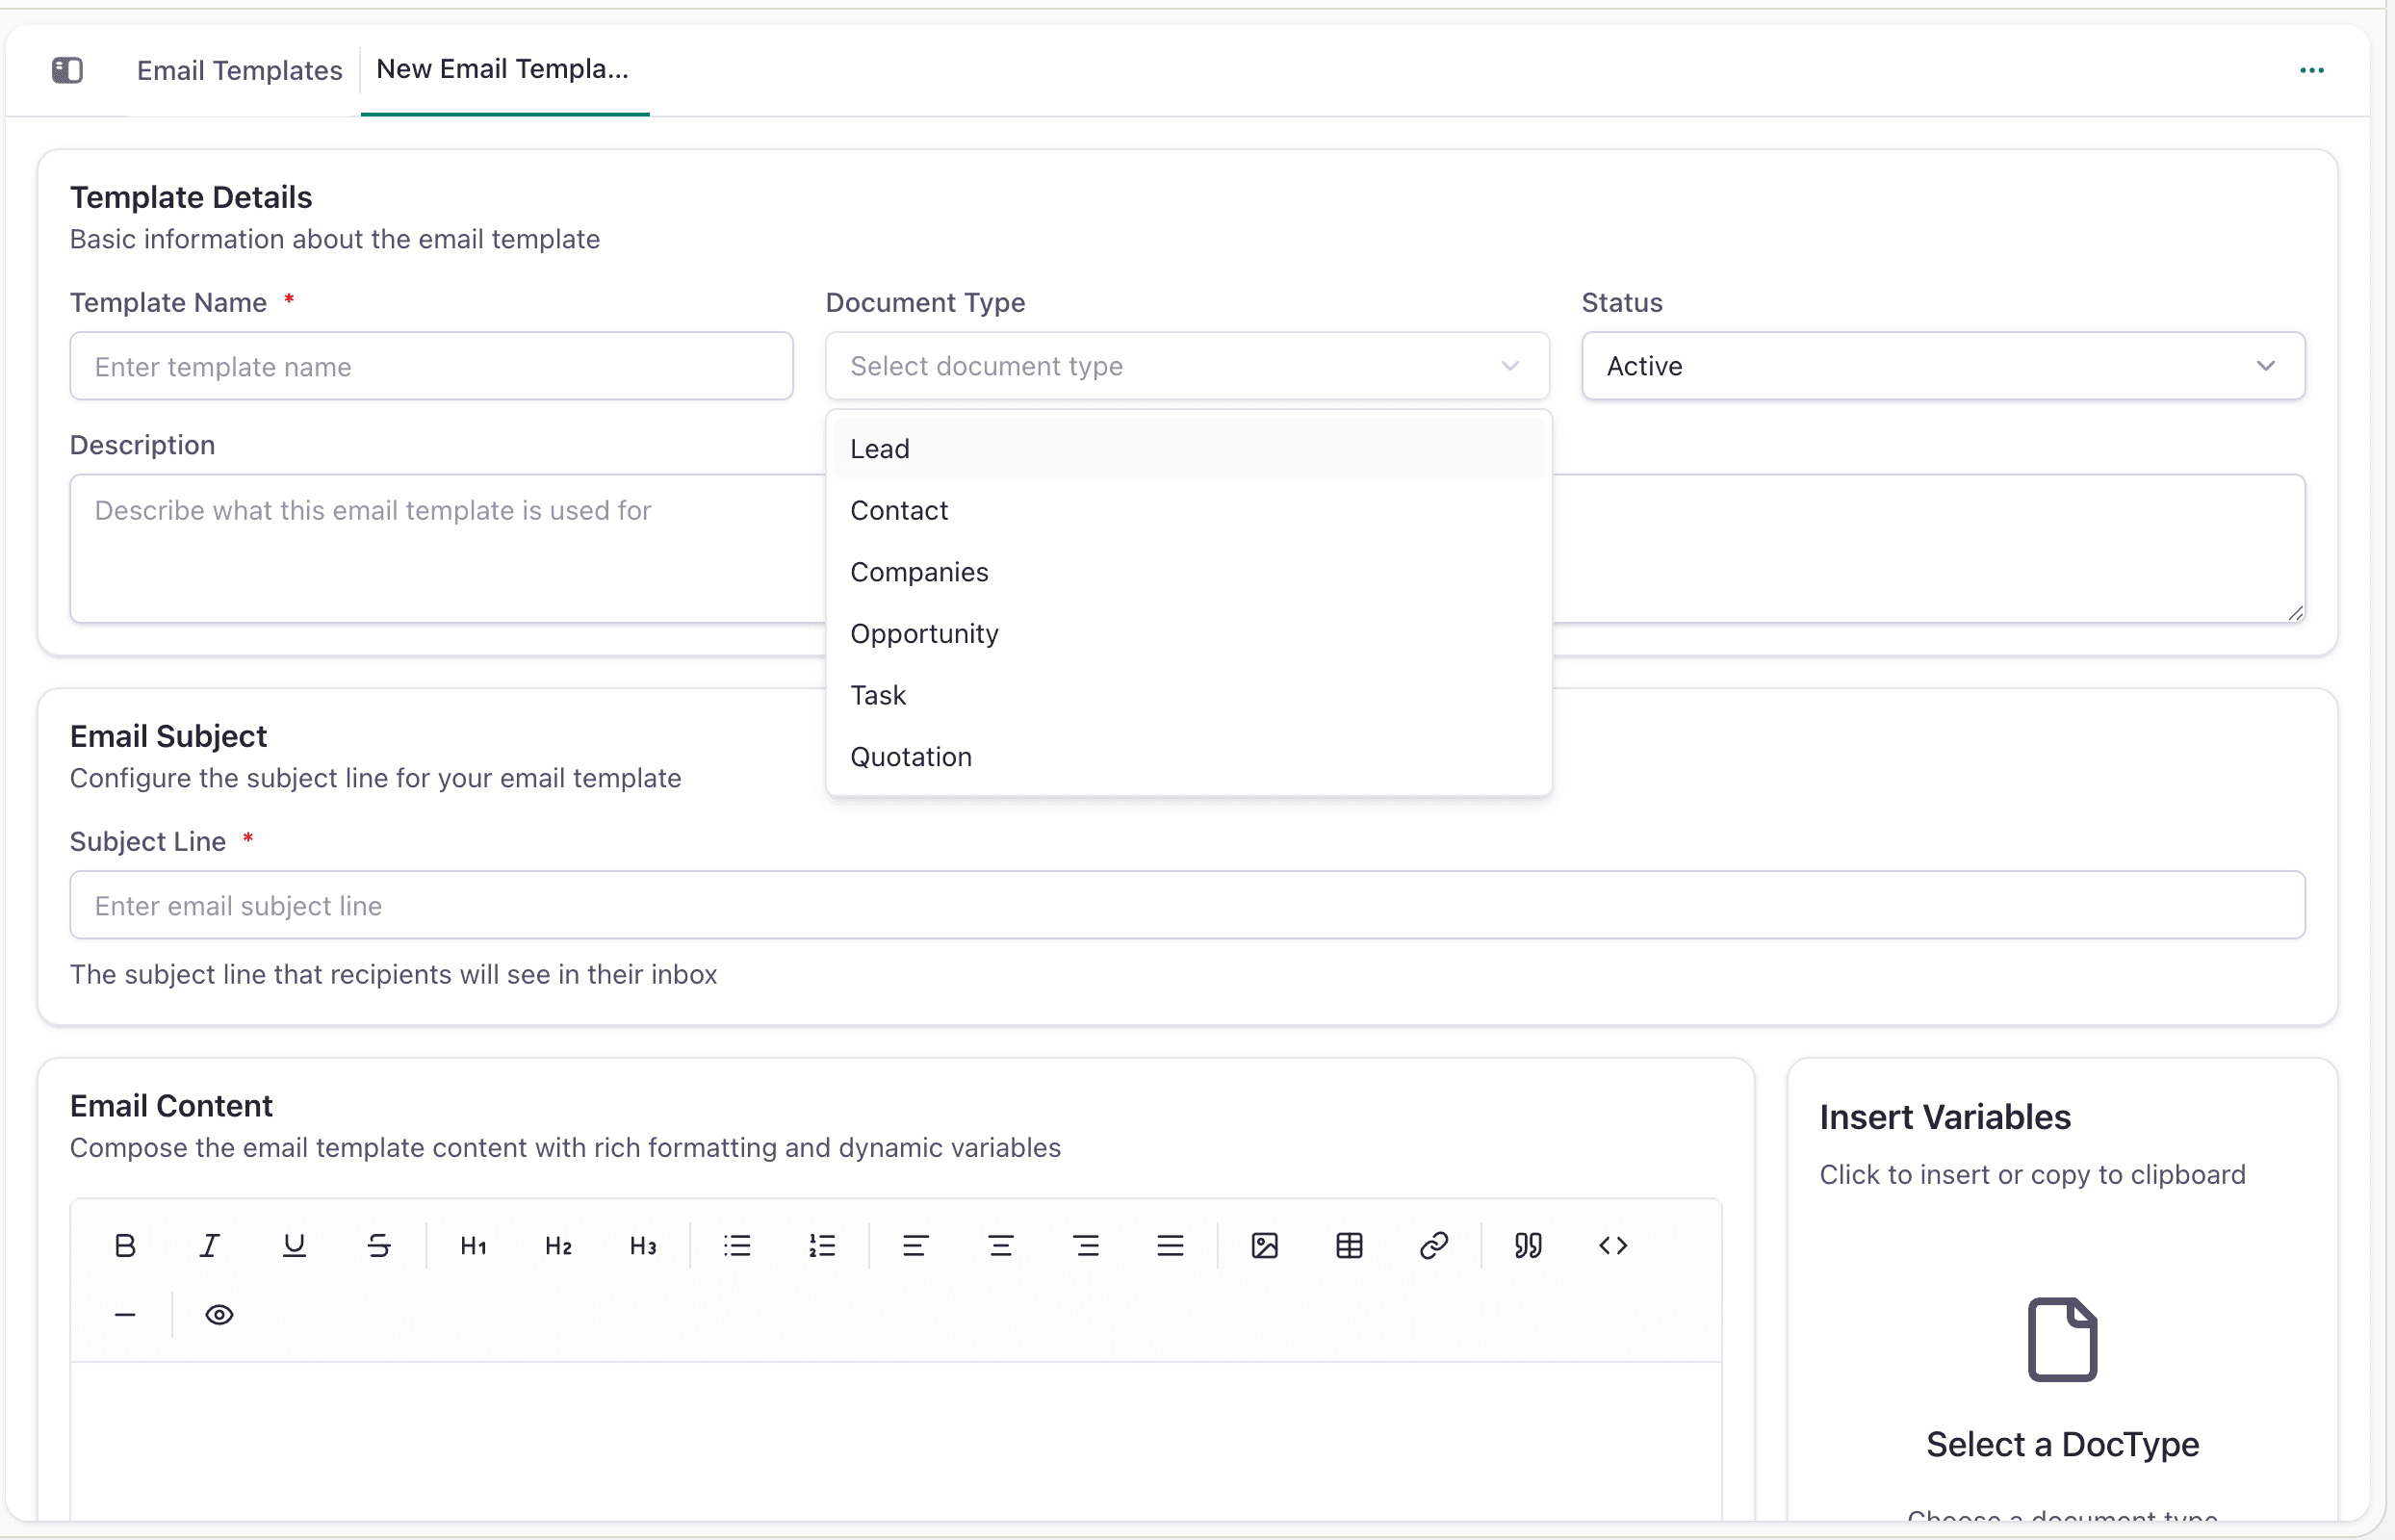Insert a table into email content
Screen dimensions: 2395x1540
click(x=1349, y=1245)
